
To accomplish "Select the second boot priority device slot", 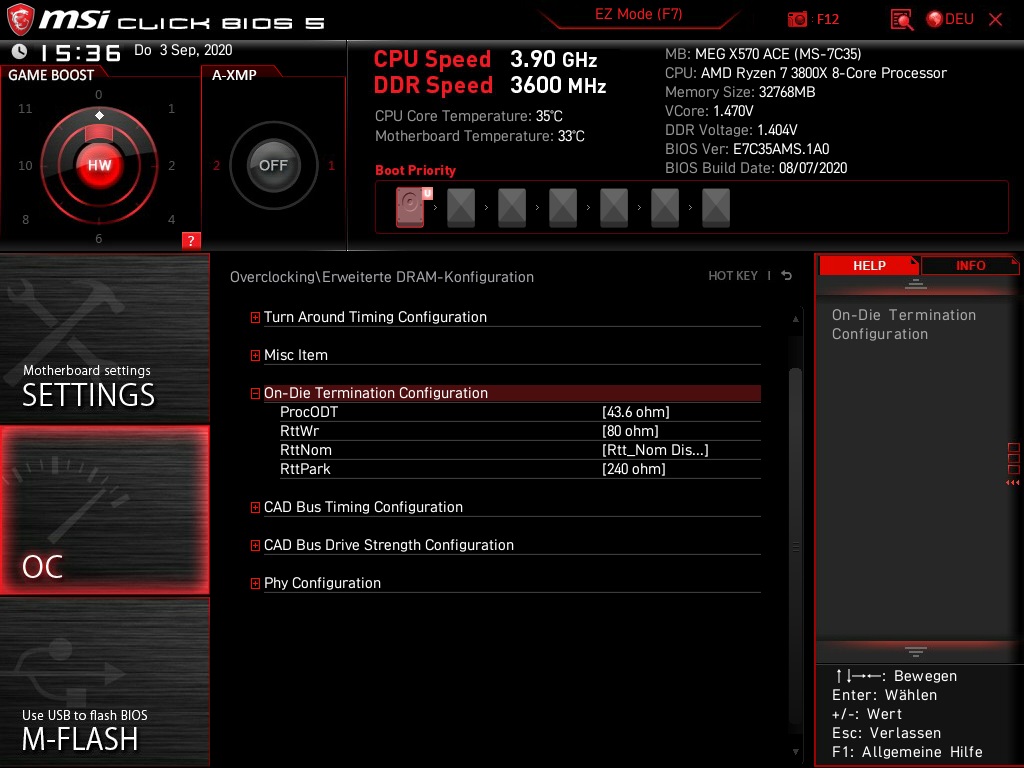I will click(460, 208).
